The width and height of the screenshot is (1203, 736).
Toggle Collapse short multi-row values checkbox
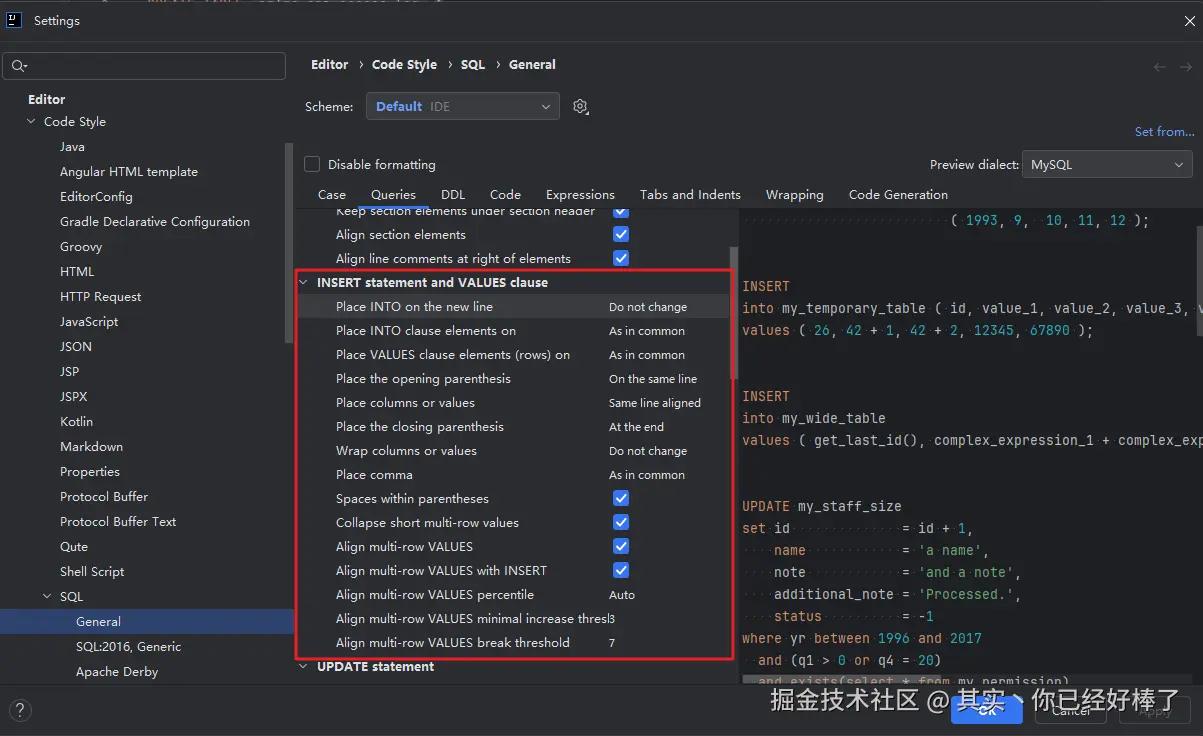[x=621, y=522]
